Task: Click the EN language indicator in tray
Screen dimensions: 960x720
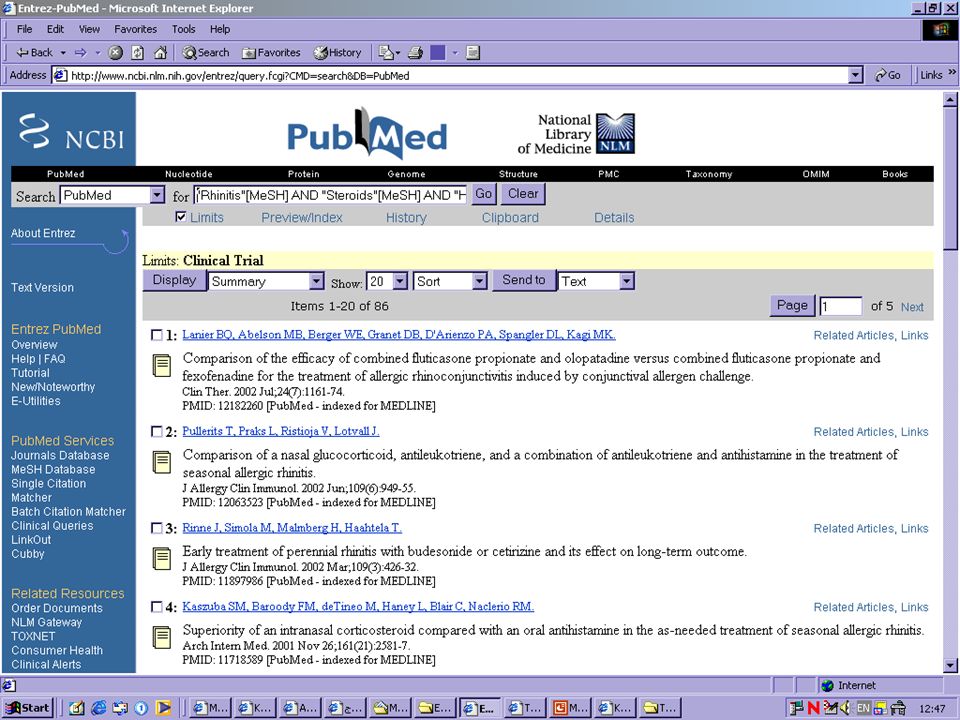Action: click(863, 708)
